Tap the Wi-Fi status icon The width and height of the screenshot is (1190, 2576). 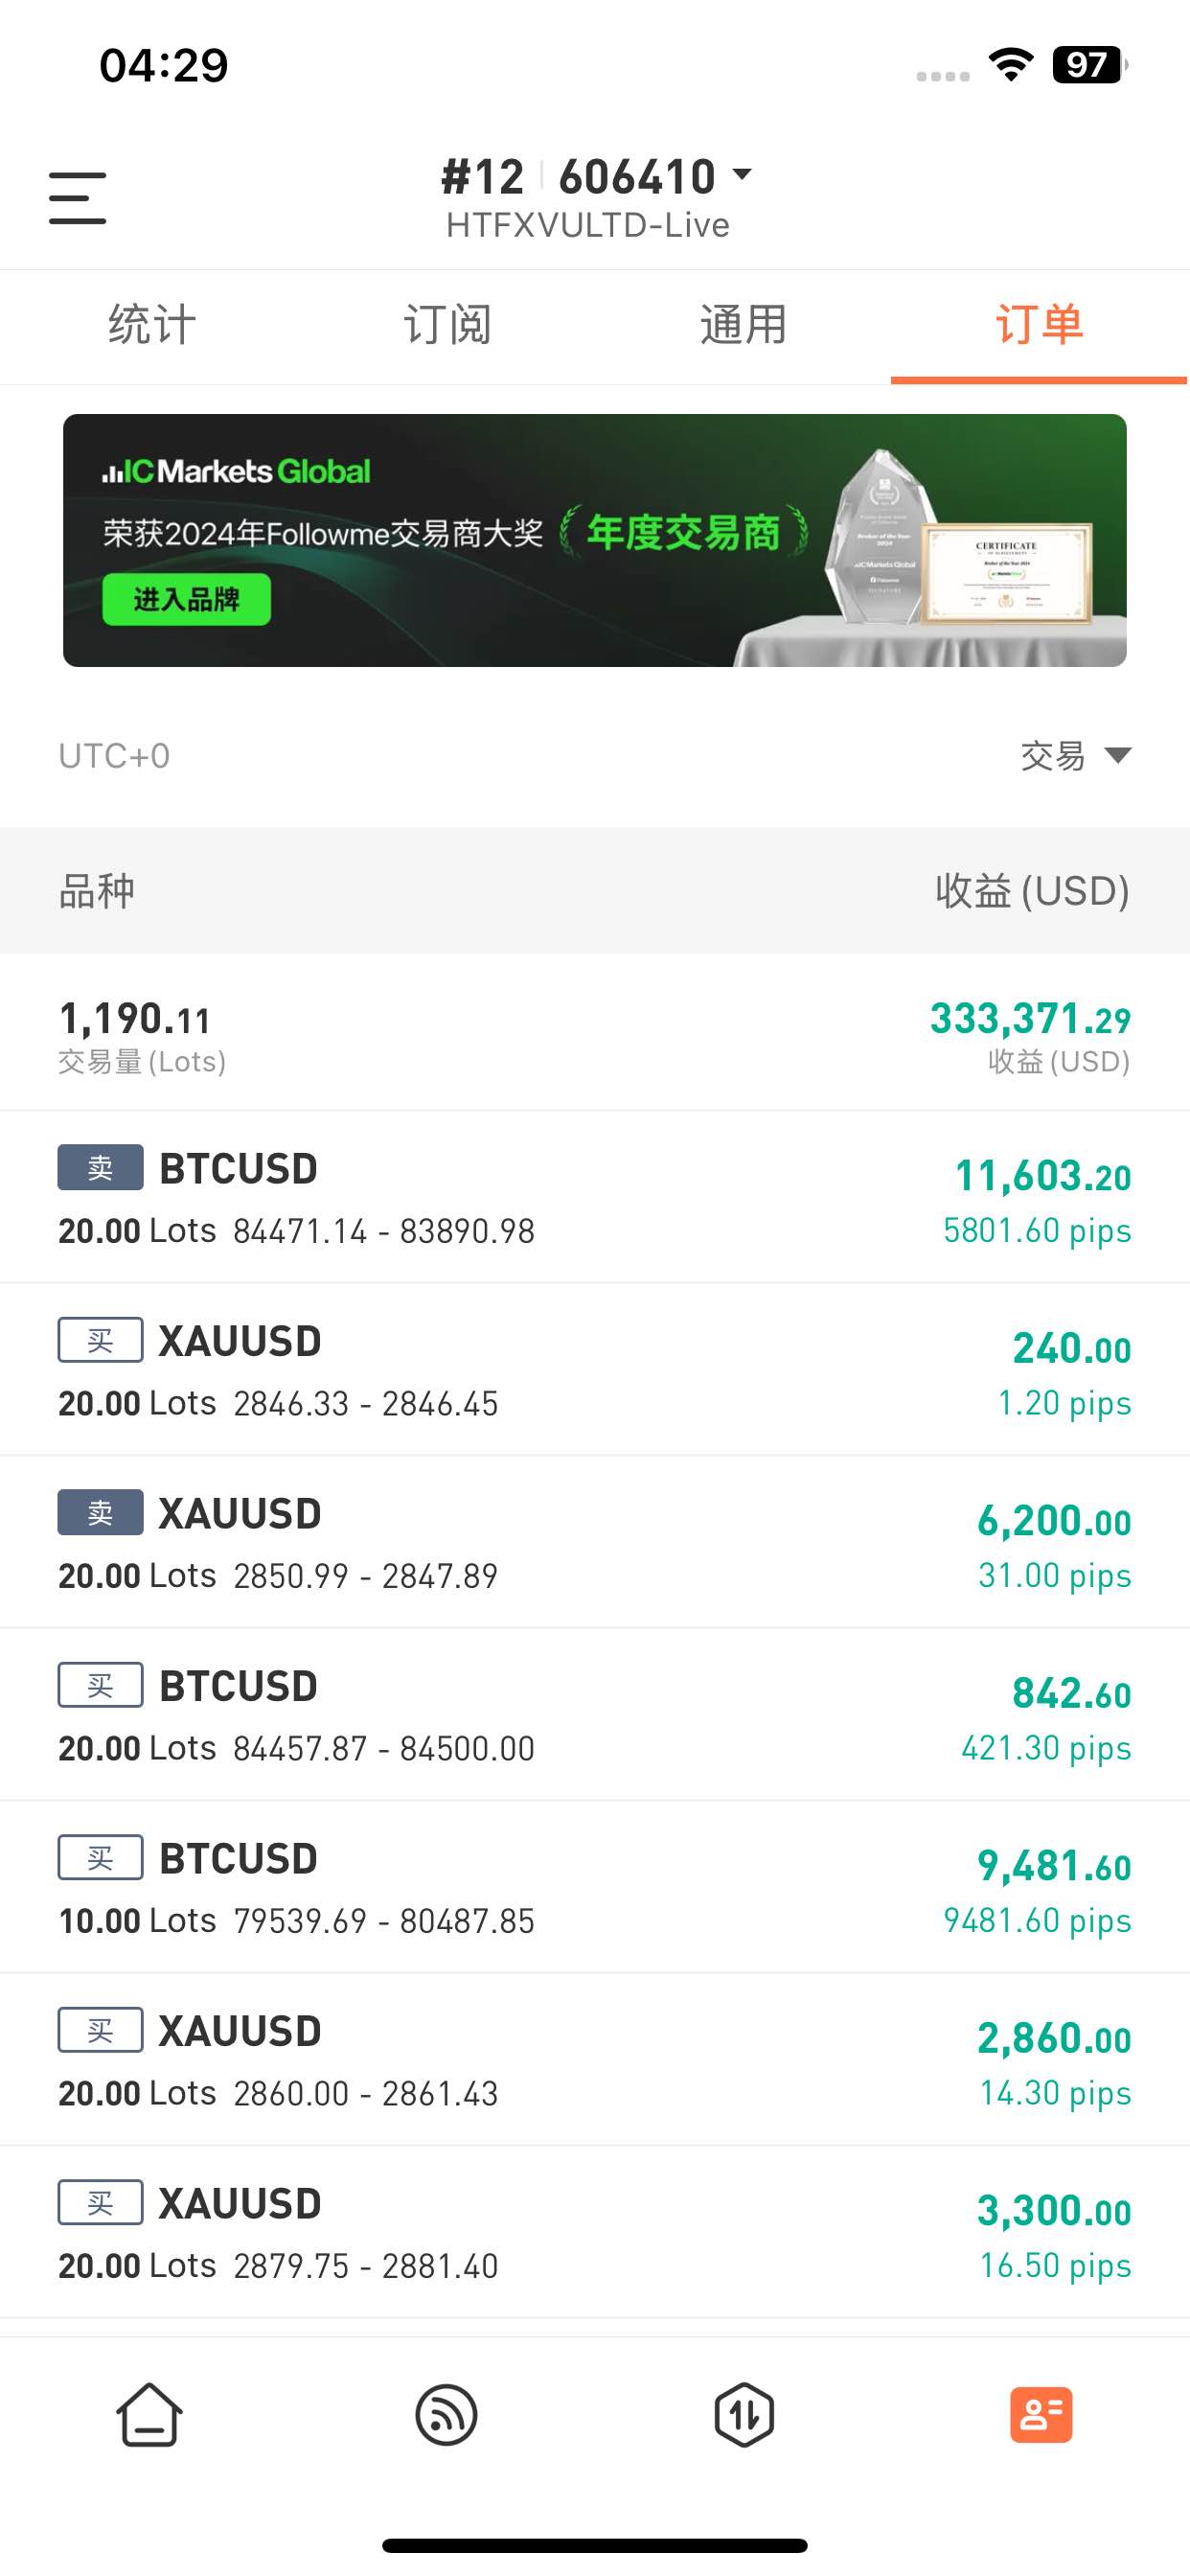pos(1011,66)
